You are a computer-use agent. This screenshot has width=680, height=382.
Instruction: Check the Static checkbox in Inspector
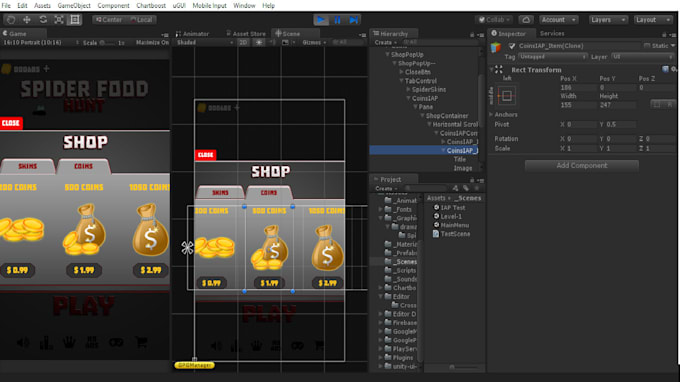647,46
